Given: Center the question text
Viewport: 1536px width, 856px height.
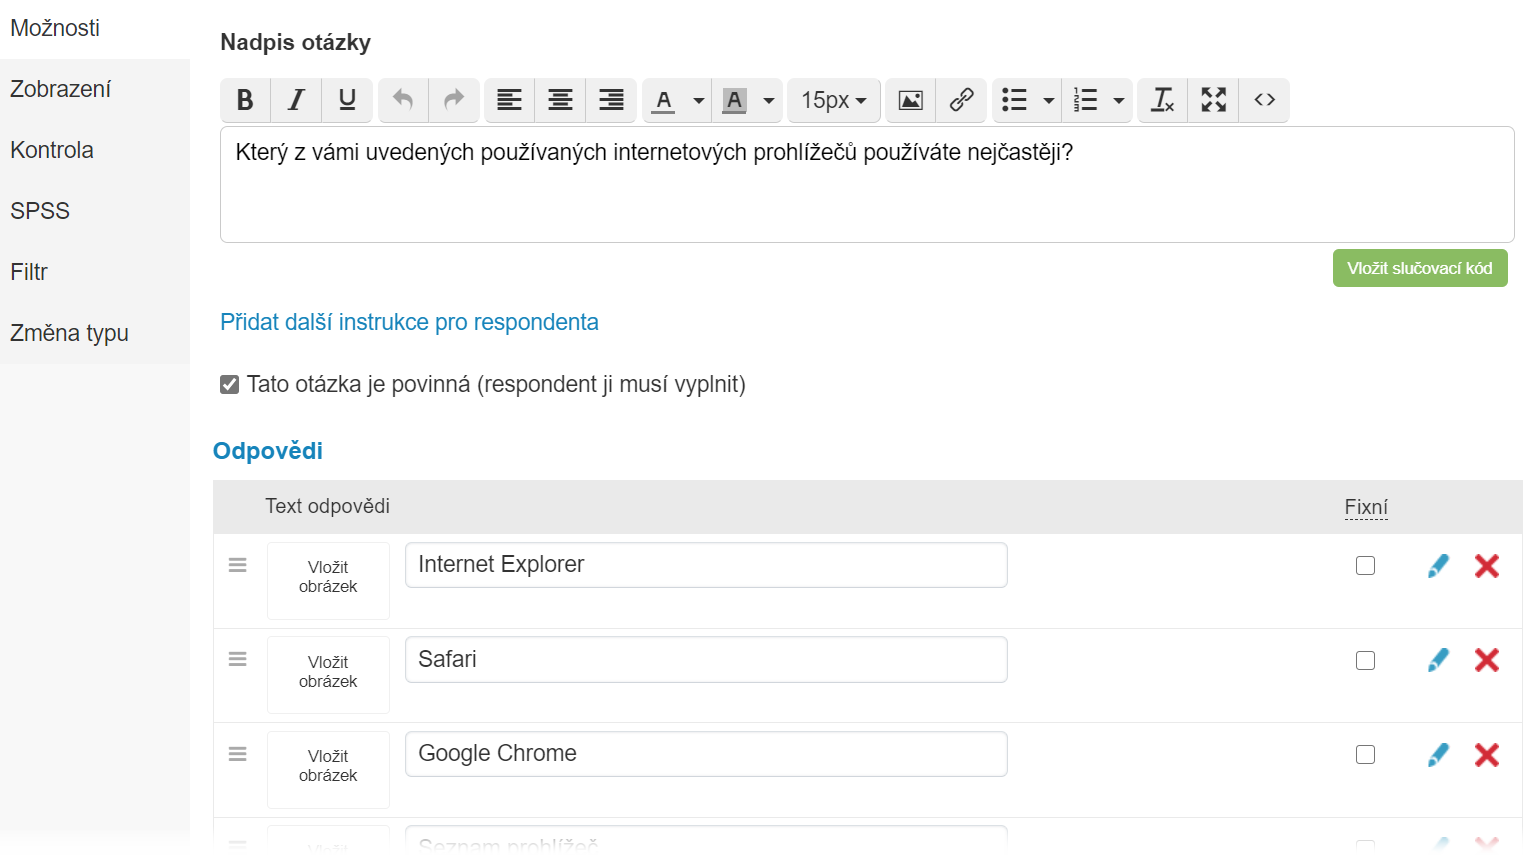Looking at the screenshot, I should pos(561,100).
